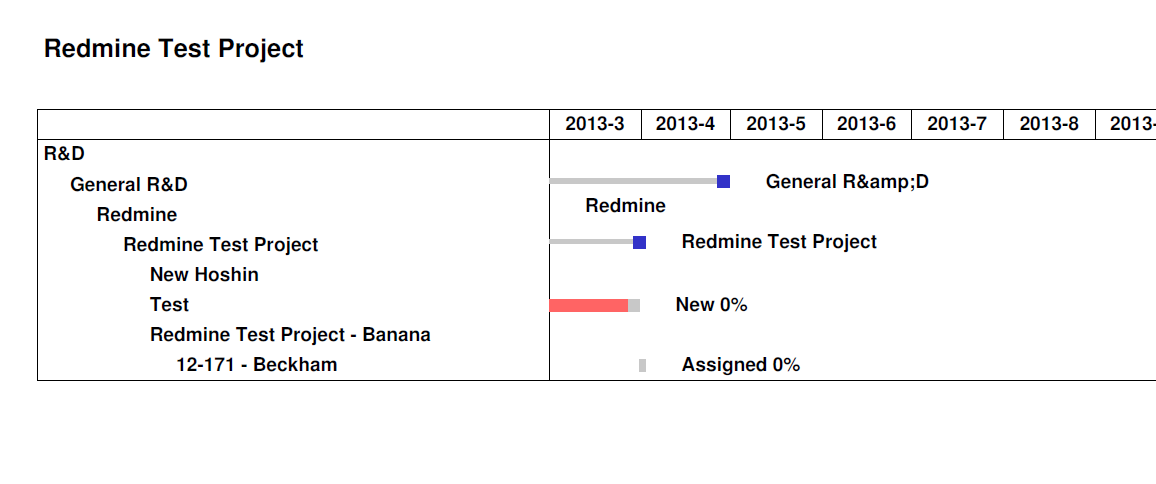Select the Redmine tree item
This screenshot has height=484, width=1156.
[136, 214]
